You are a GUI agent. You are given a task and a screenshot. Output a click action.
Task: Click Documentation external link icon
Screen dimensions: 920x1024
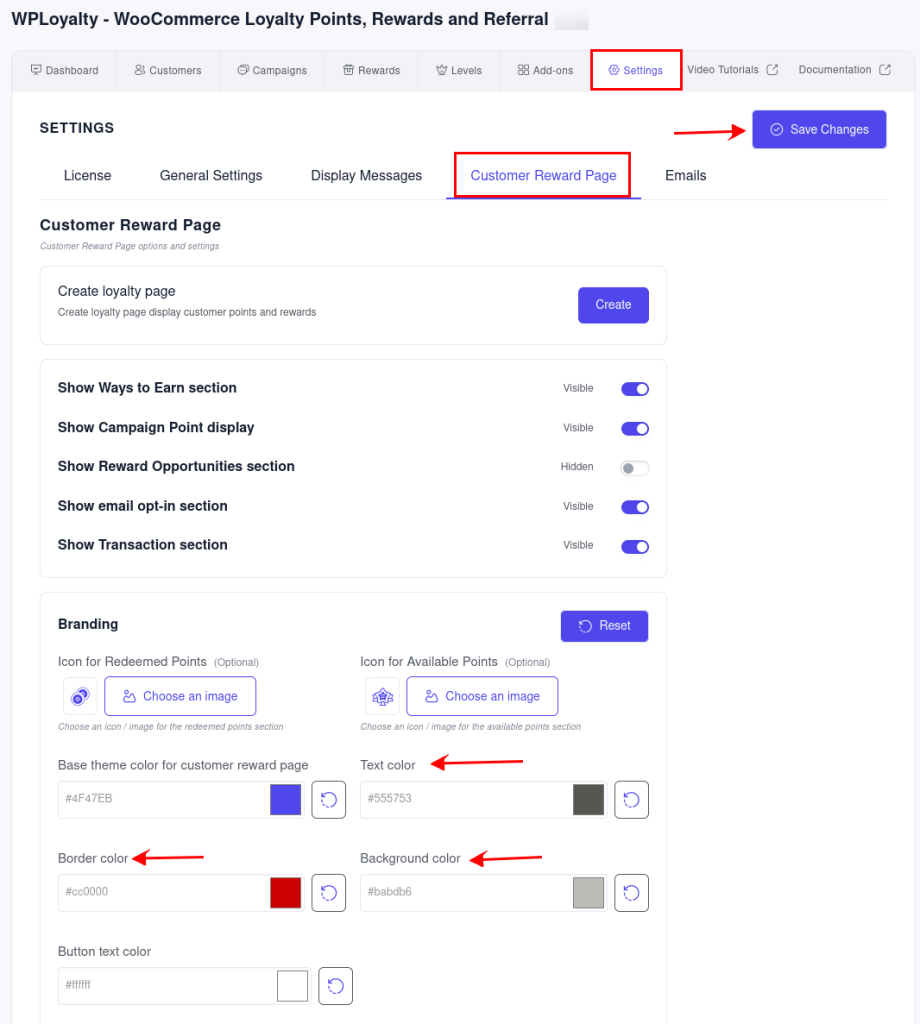[x=885, y=70]
